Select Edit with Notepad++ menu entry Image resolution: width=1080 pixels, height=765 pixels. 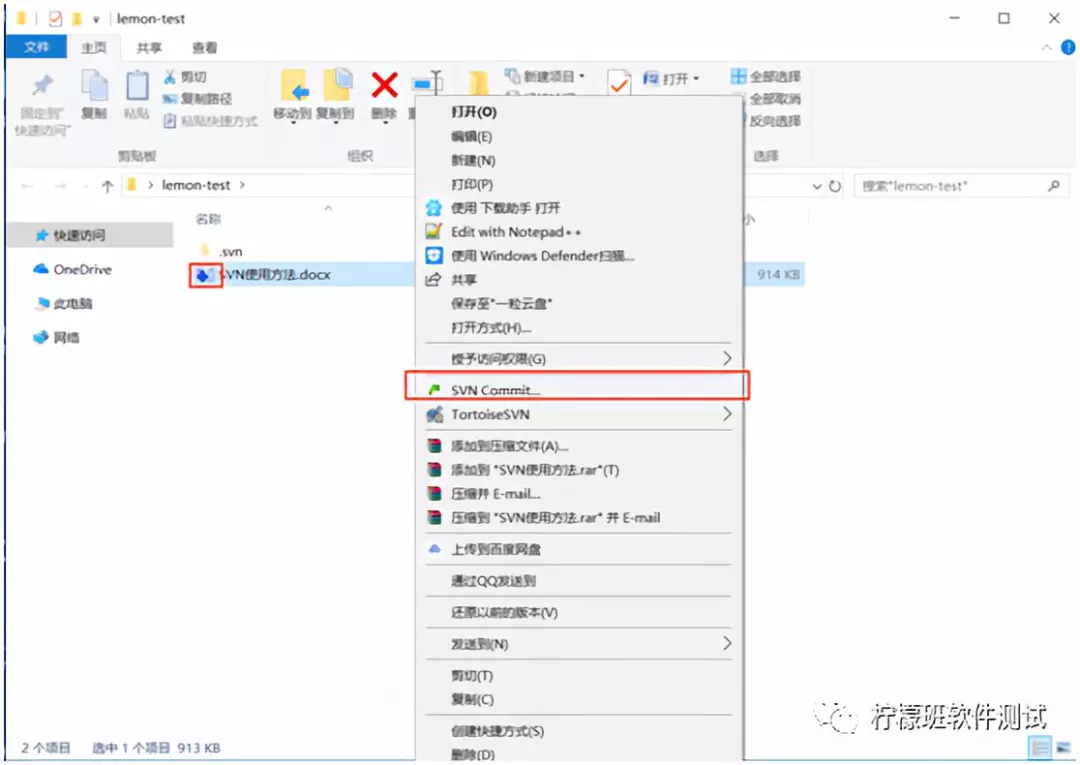579,232
